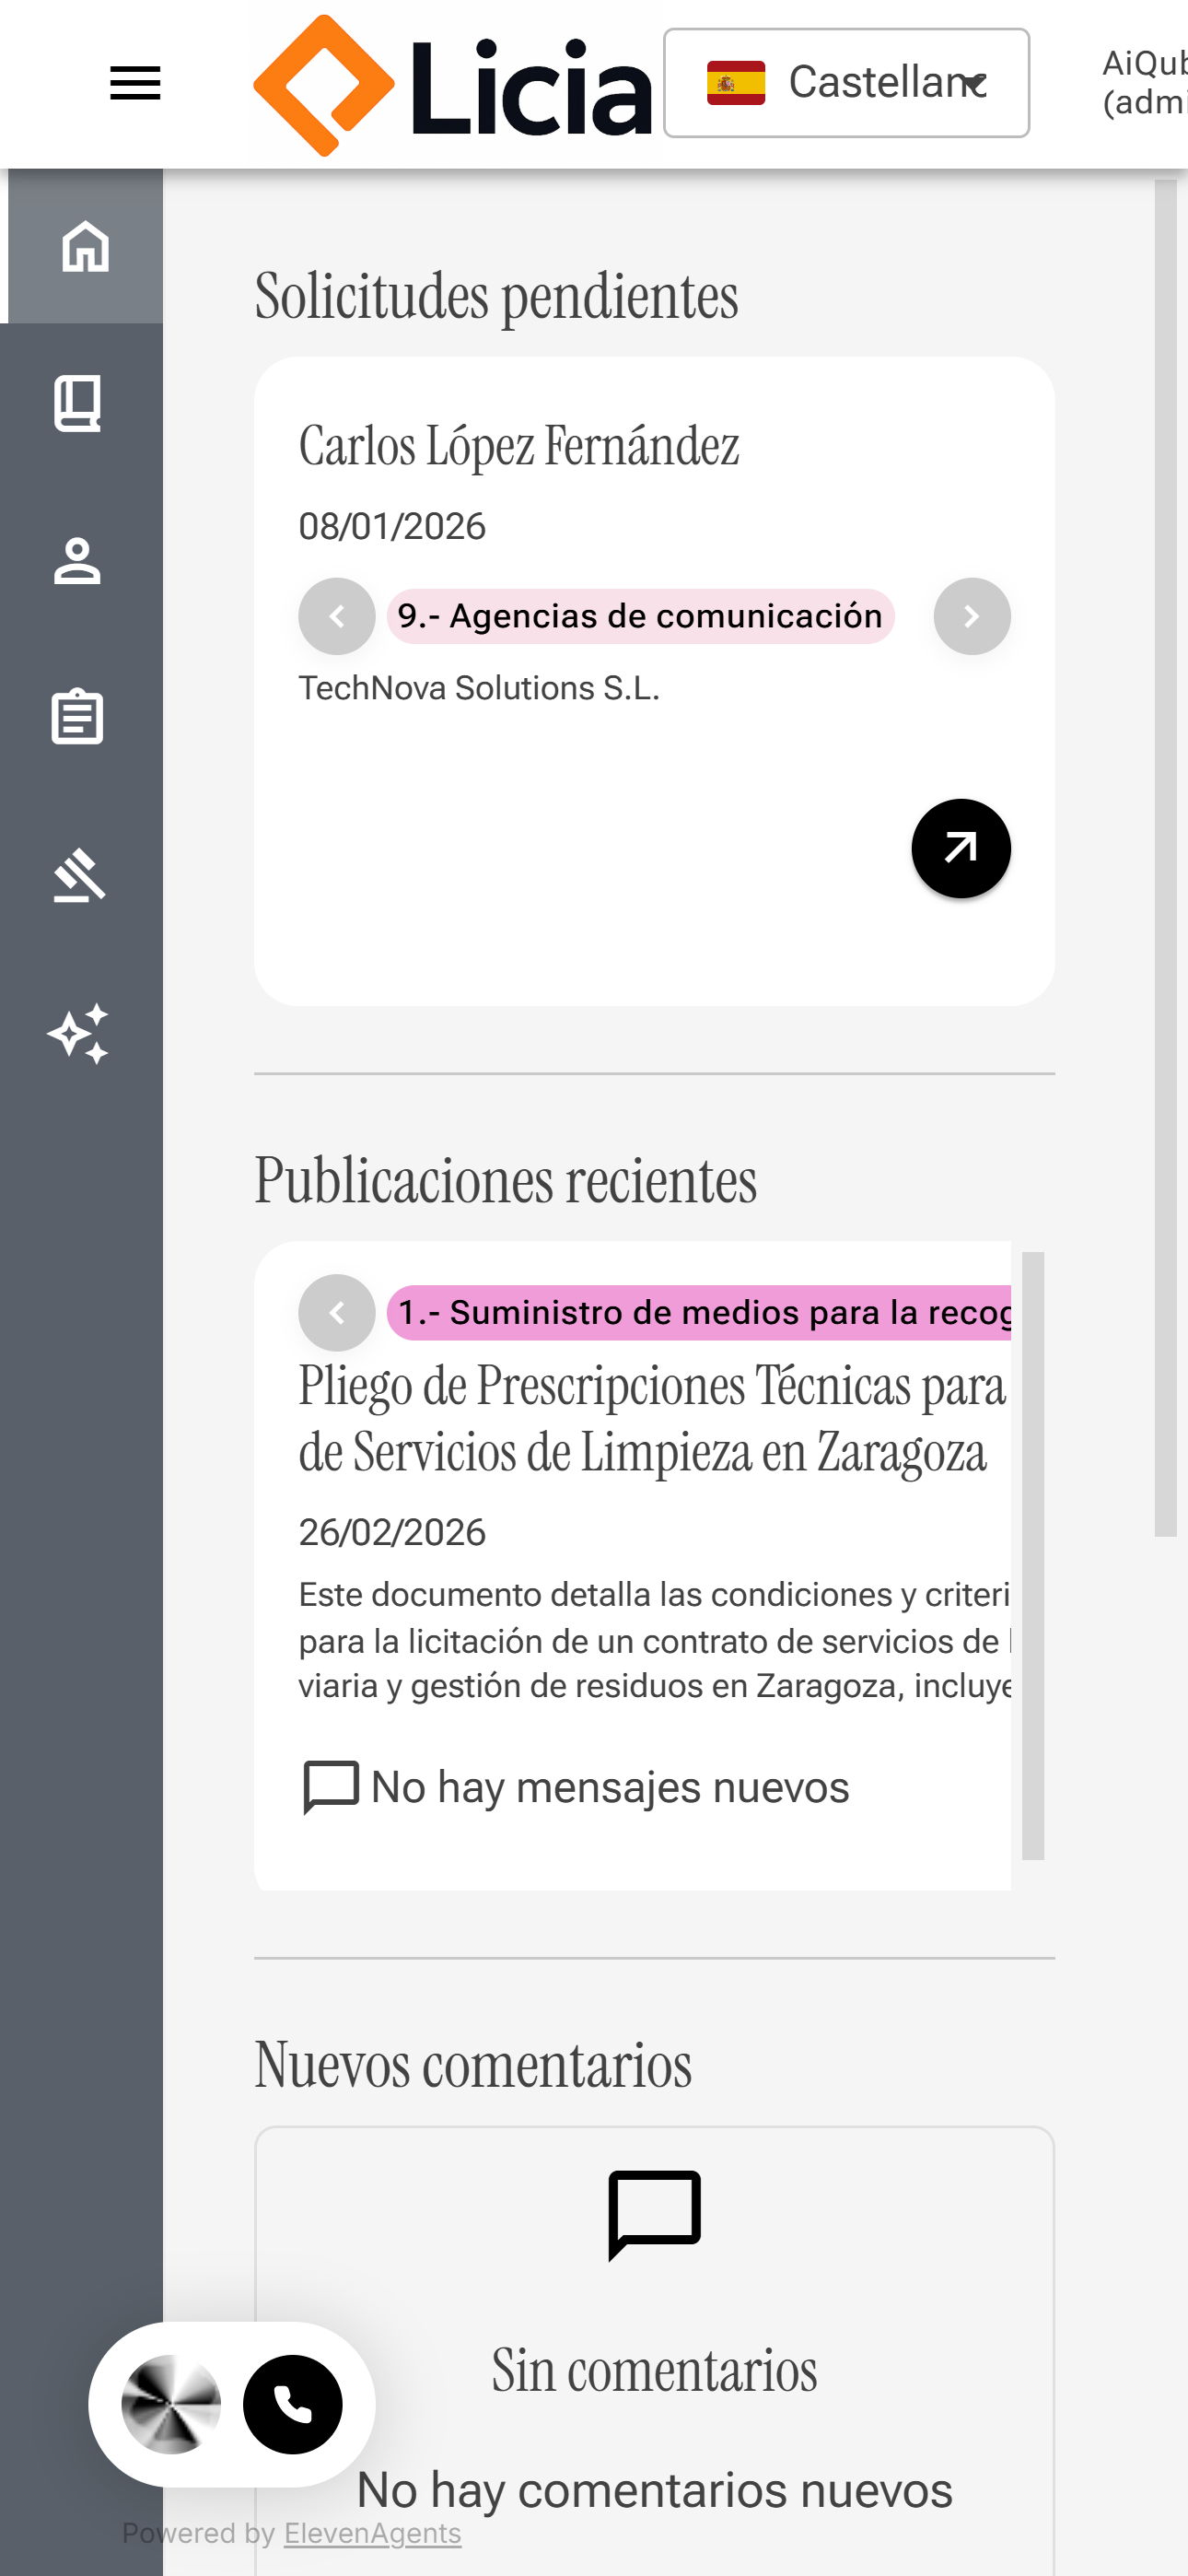This screenshot has height=2576, width=1188.
Task: Show next category in pending request
Action: pyautogui.click(x=971, y=616)
